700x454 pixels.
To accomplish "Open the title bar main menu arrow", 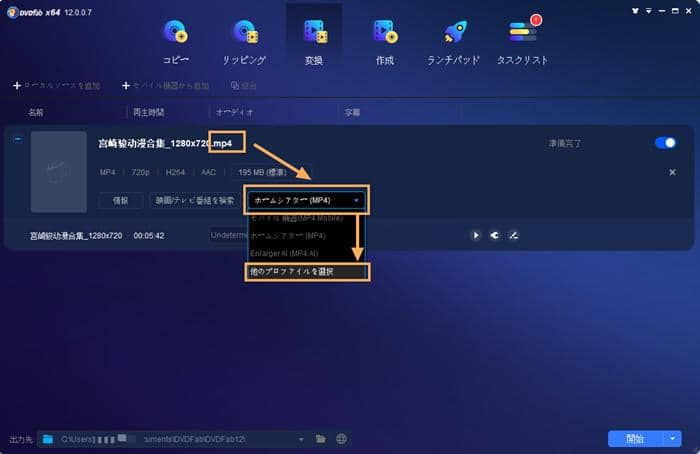I will pos(648,11).
